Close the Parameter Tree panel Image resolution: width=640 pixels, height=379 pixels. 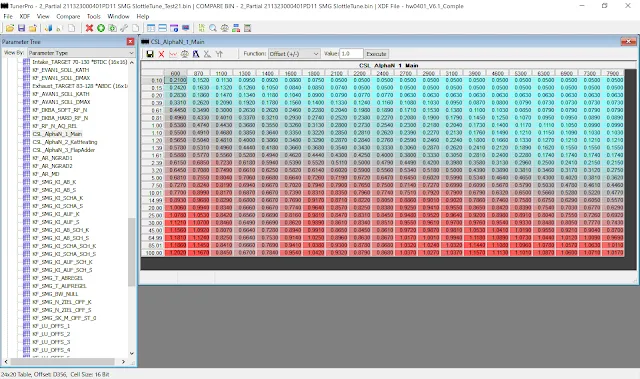pos(131,42)
